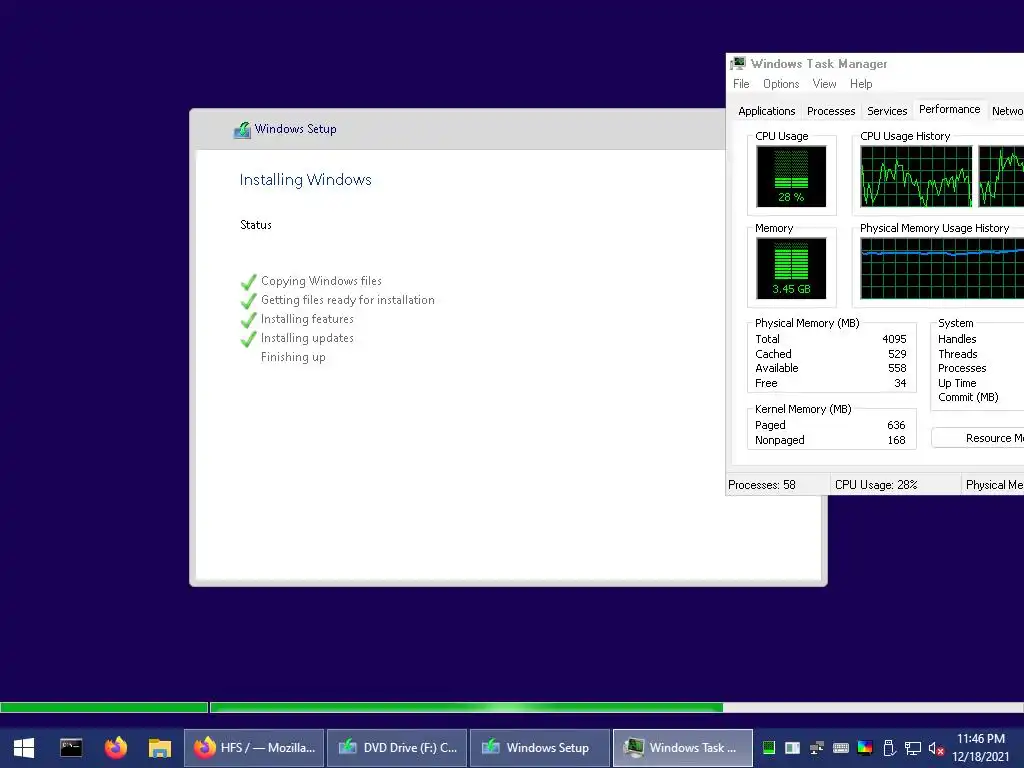Click 'CPU Usage: 28%' in the status bar

click(876, 485)
